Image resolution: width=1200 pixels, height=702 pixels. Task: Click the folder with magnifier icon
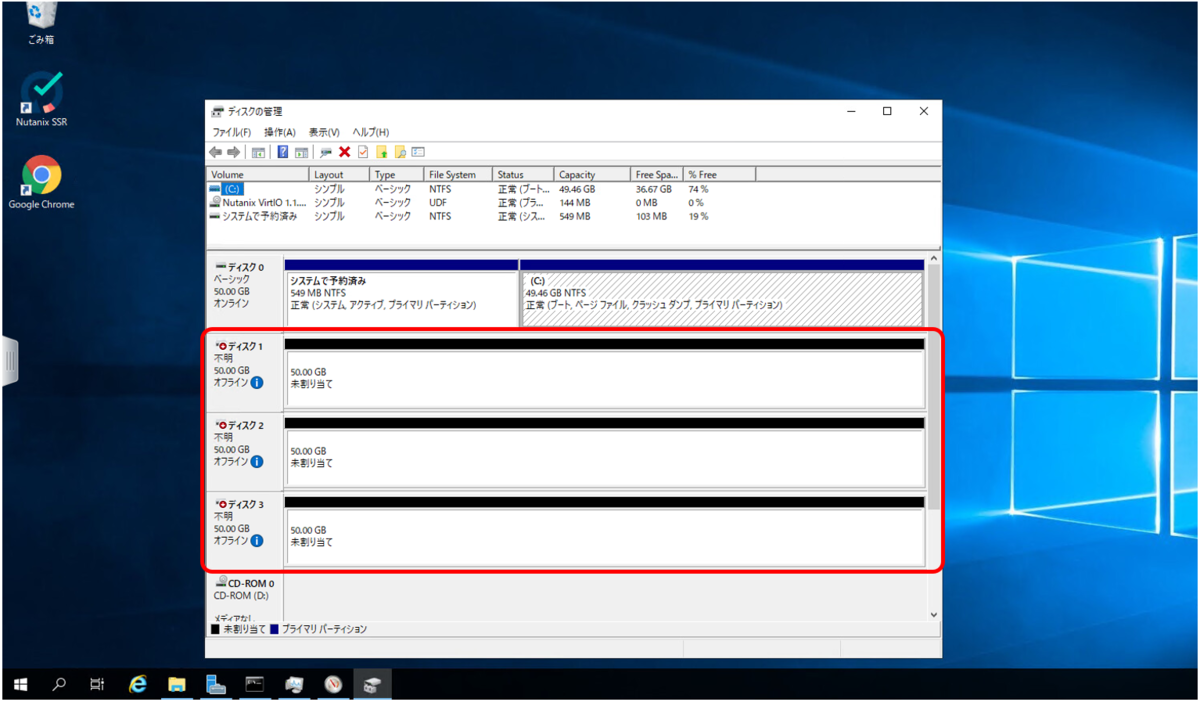tap(400, 152)
